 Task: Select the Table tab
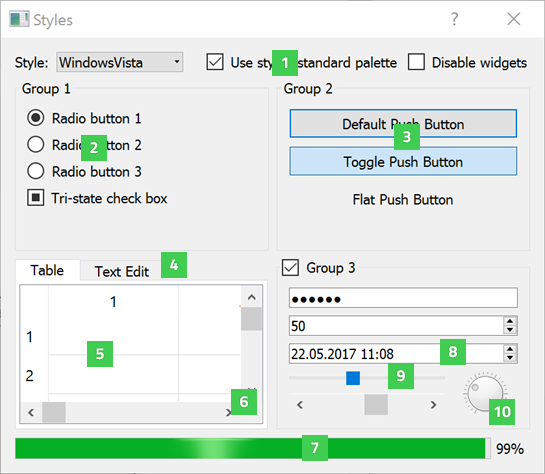[47, 270]
